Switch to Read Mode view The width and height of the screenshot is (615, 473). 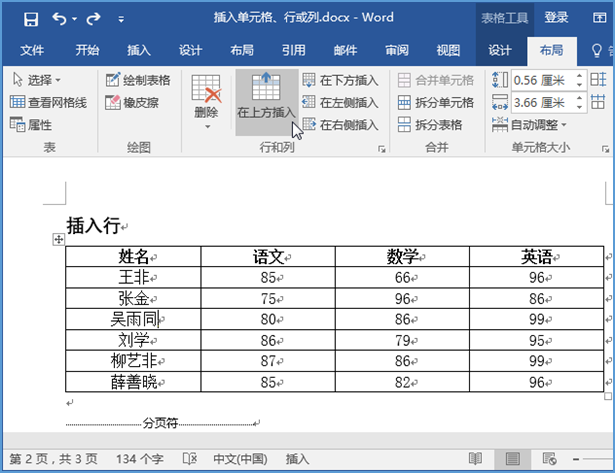point(475,458)
